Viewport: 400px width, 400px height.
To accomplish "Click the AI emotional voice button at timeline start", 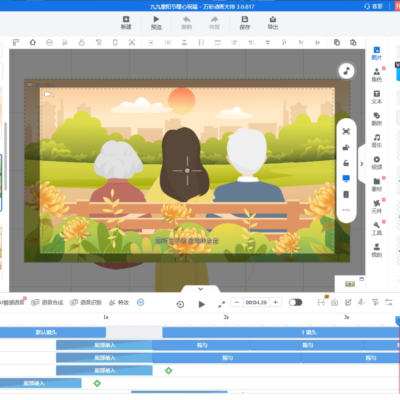I will [12, 302].
